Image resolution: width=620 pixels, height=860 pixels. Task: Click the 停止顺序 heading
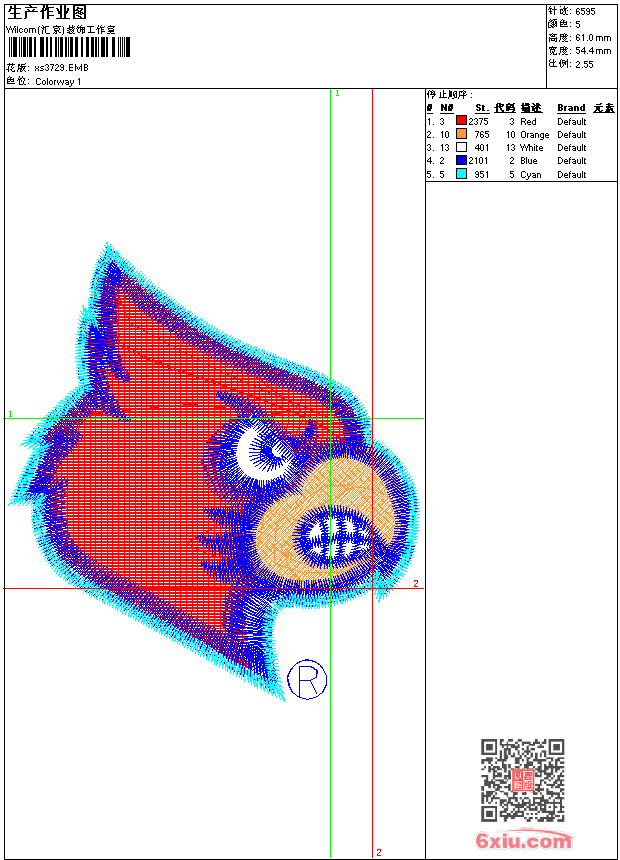tap(449, 95)
